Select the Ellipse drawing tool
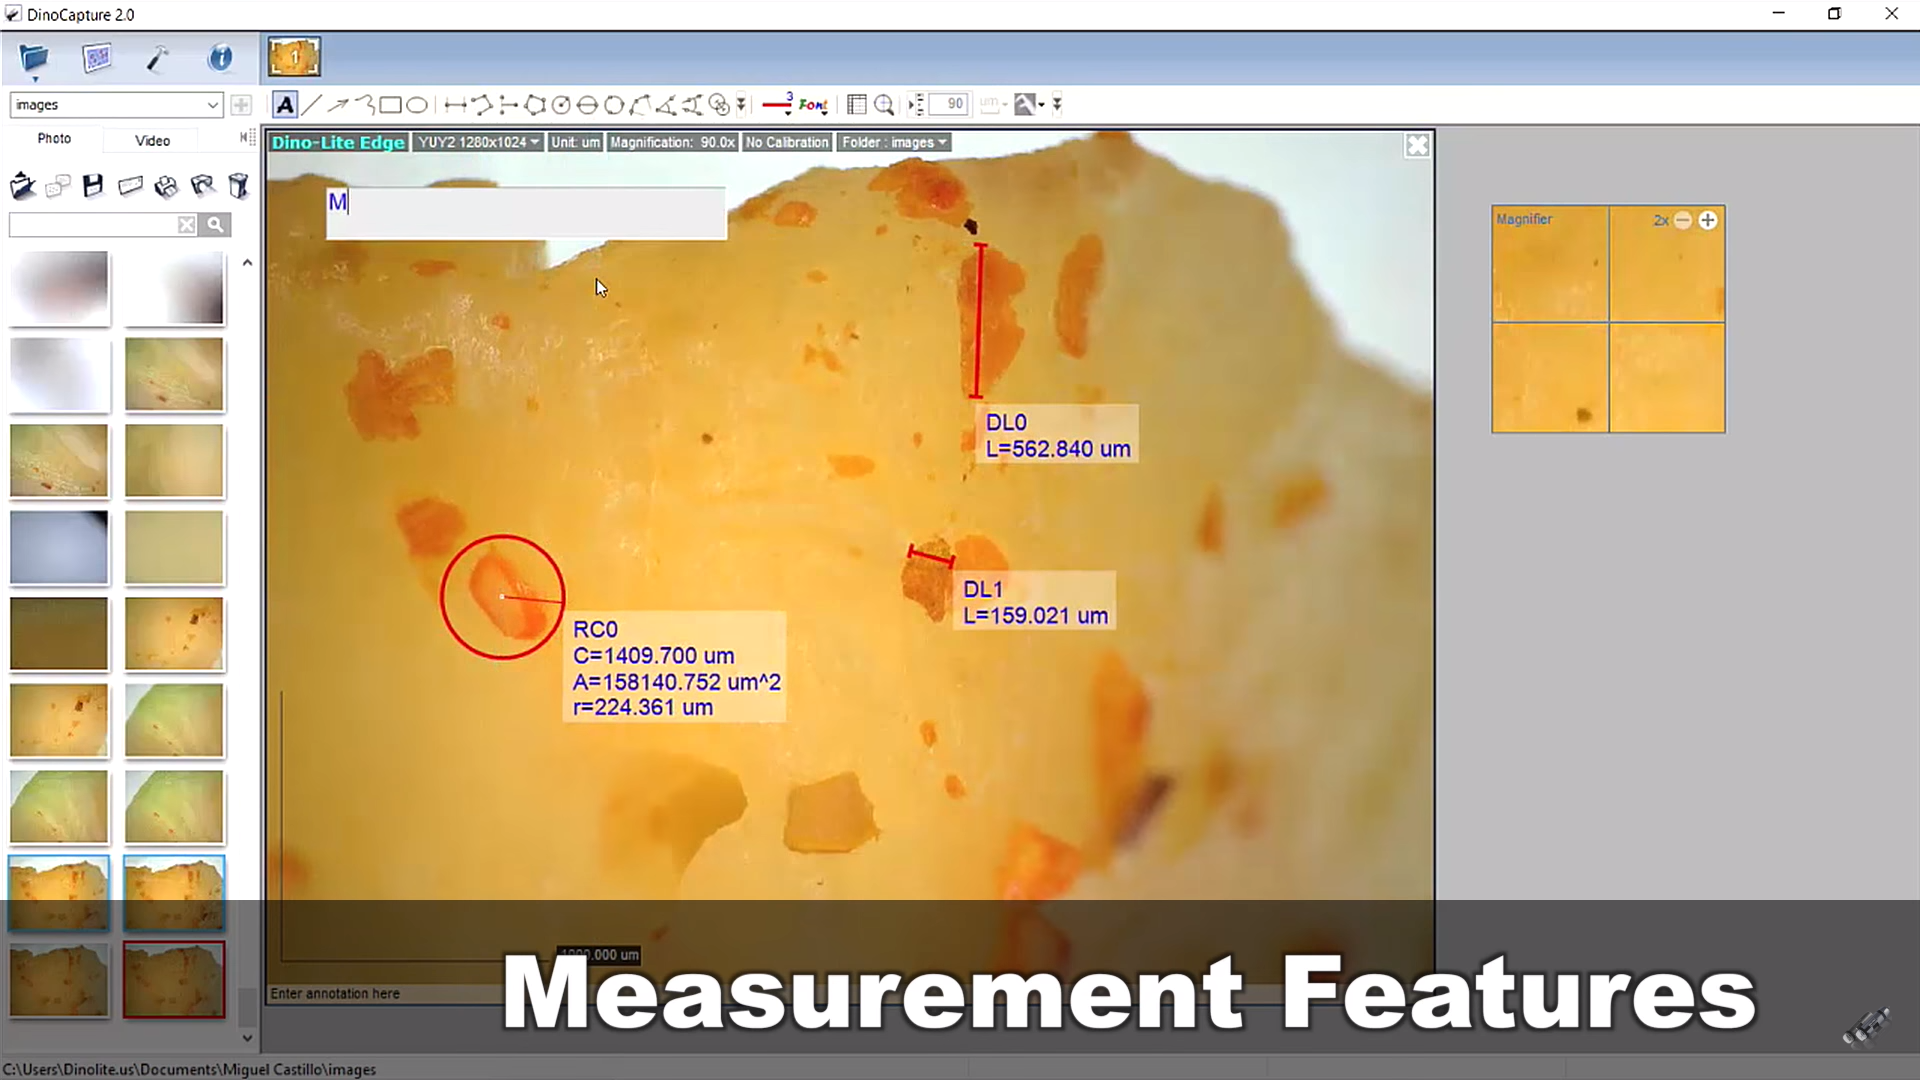This screenshot has height=1080, width=1920. (417, 104)
